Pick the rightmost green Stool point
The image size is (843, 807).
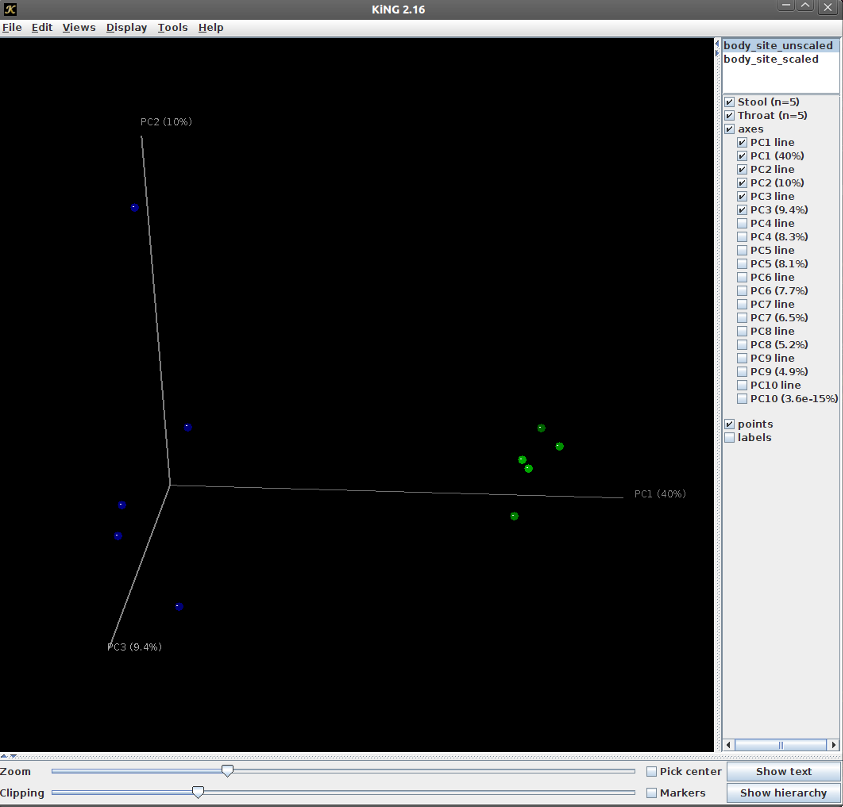tap(559, 446)
